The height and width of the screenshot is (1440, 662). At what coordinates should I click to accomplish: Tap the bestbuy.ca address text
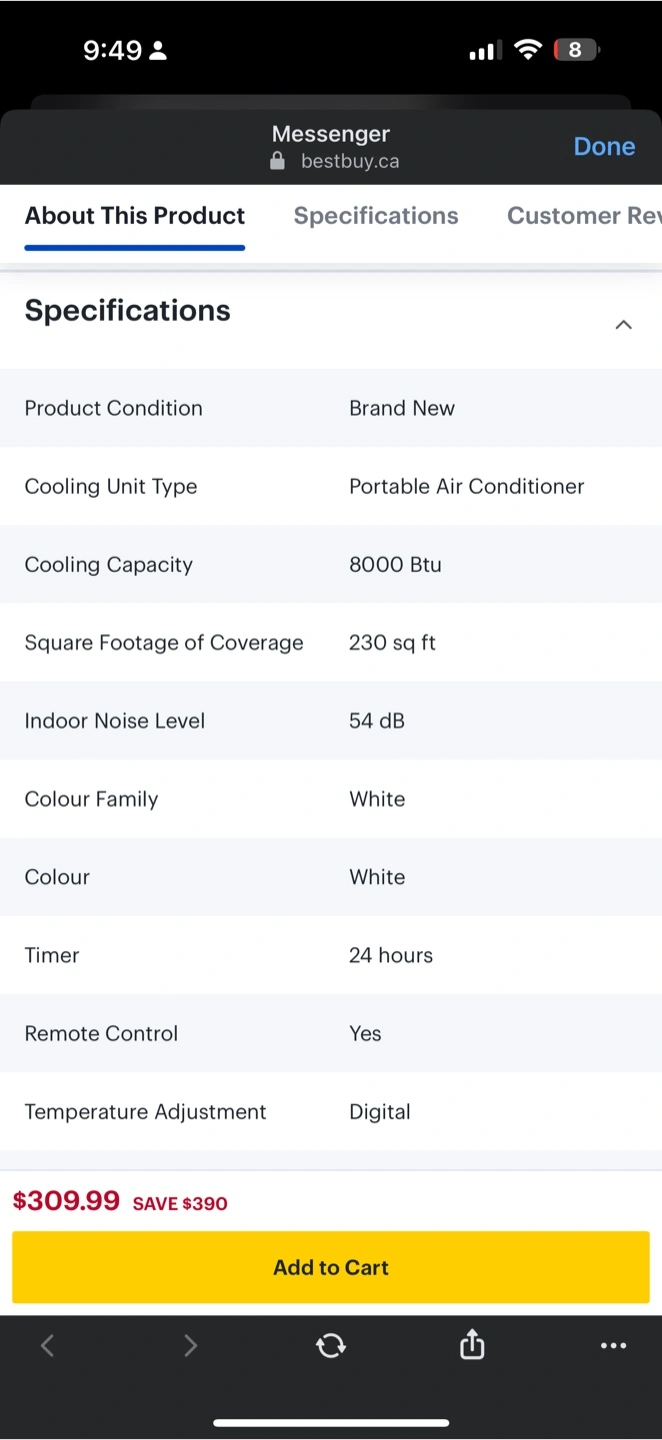tap(350, 161)
